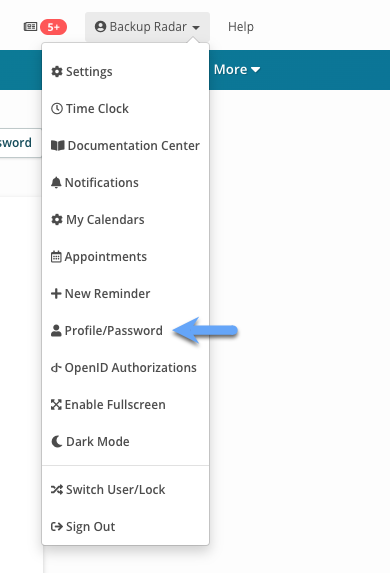Viewport: 390px width, 573px height.
Task: Click the news feed icon beside the 5+ badge
Action: [x=30, y=27]
